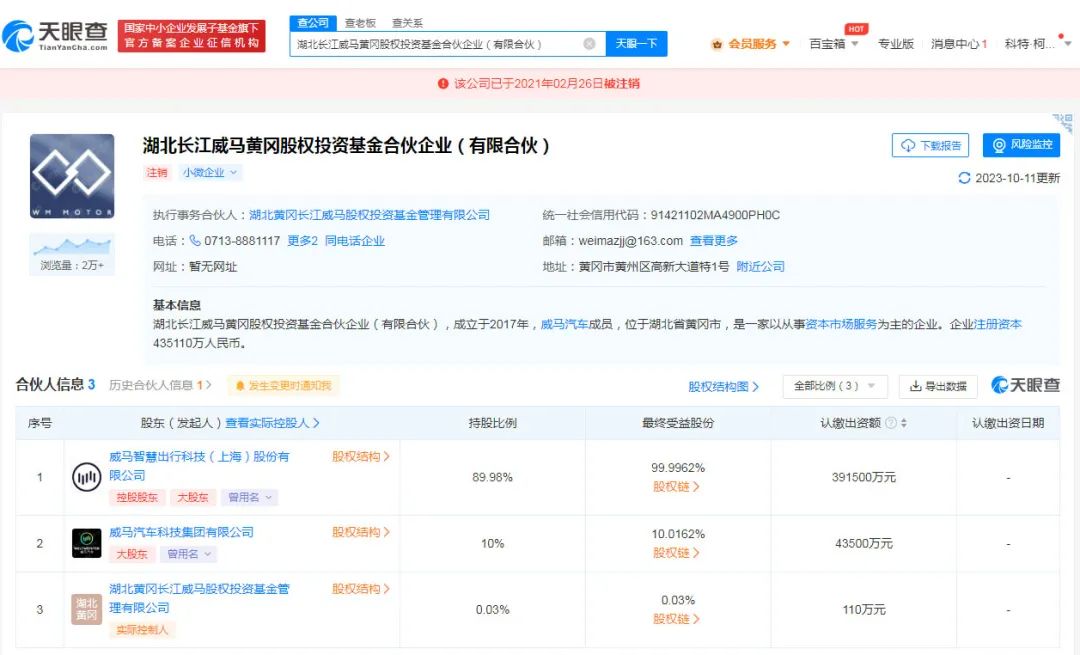1080x655 pixels.
Task: Click the red notification dot at top right
Action: point(1061,36)
